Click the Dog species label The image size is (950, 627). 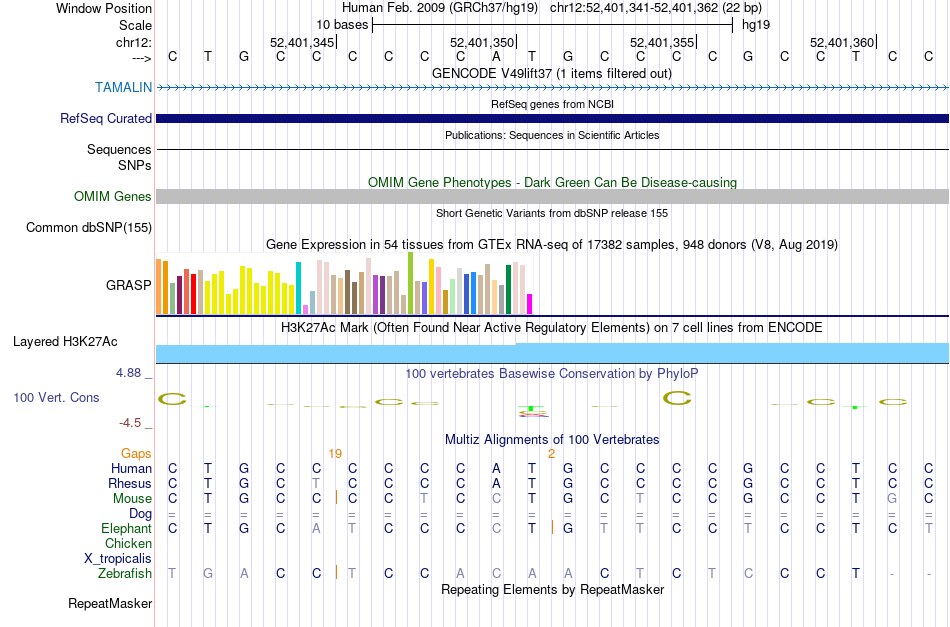pyautogui.click(x=141, y=514)
